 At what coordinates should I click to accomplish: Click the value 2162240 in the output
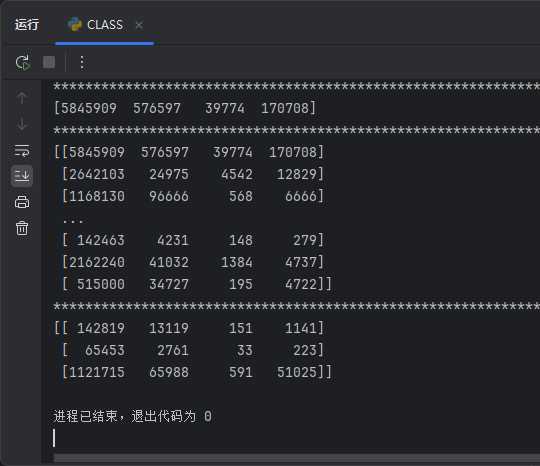point(97,262)
